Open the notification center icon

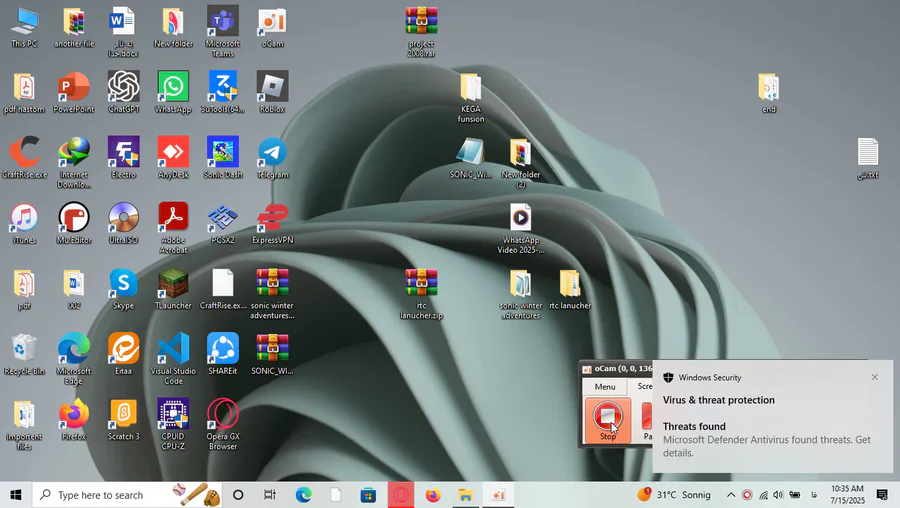(x=882, y=495)
